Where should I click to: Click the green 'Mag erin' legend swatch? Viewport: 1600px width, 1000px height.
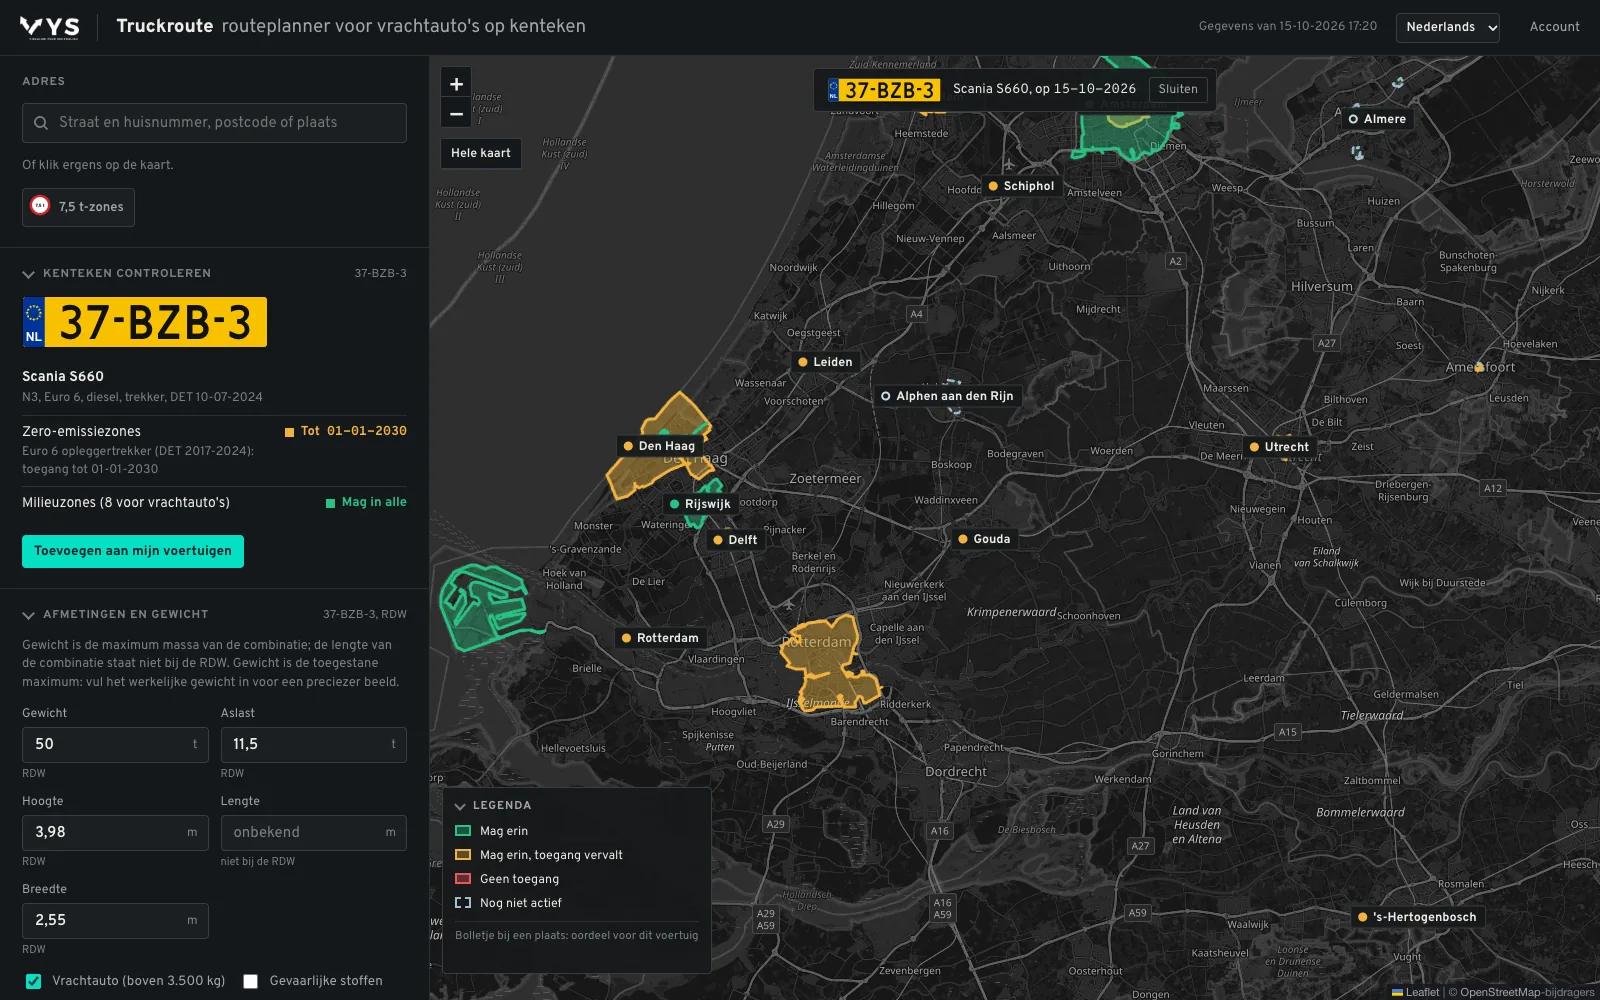463,831
